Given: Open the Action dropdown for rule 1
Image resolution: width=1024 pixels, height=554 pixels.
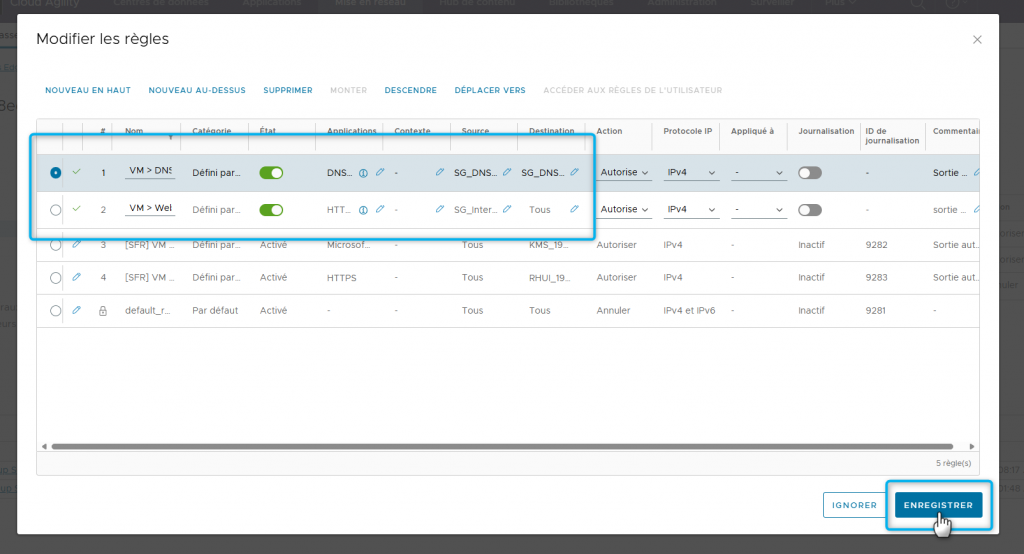Looking at the screenshot, I should (x=625, y=173).
